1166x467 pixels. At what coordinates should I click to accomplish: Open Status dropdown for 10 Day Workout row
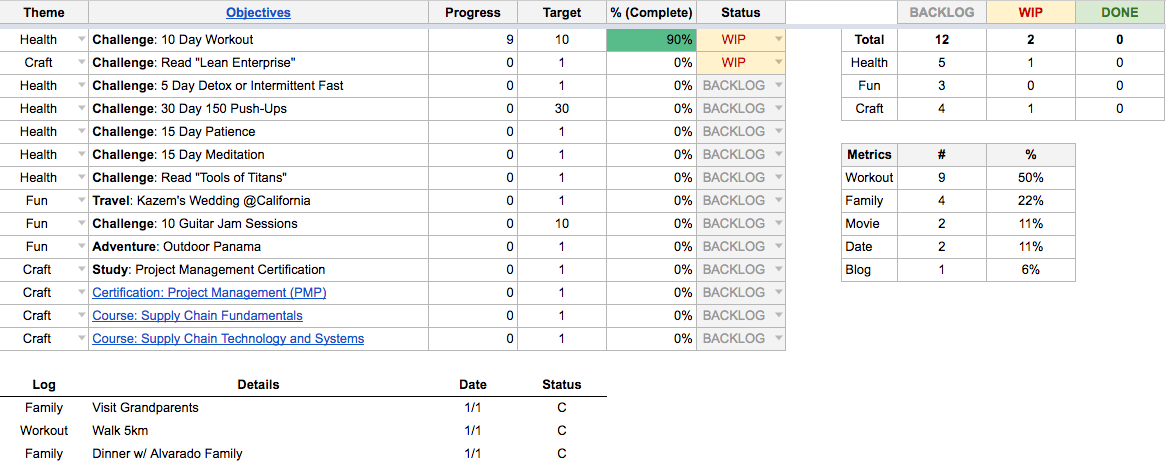click(x=777, y=40)
